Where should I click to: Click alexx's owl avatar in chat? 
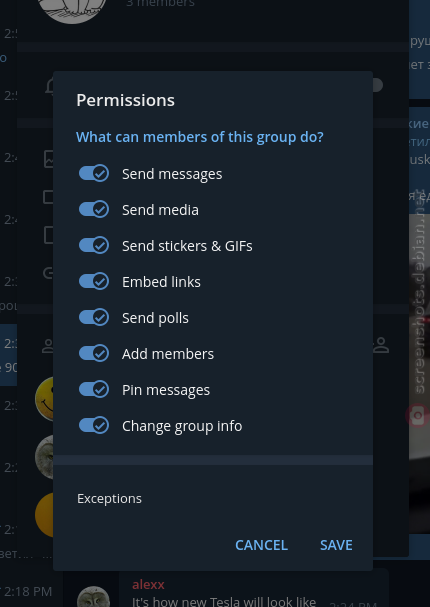tap(93, 597)
